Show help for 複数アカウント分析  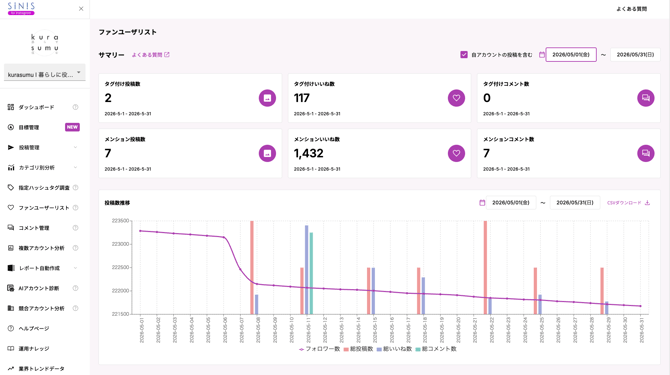tap(75, 248)
